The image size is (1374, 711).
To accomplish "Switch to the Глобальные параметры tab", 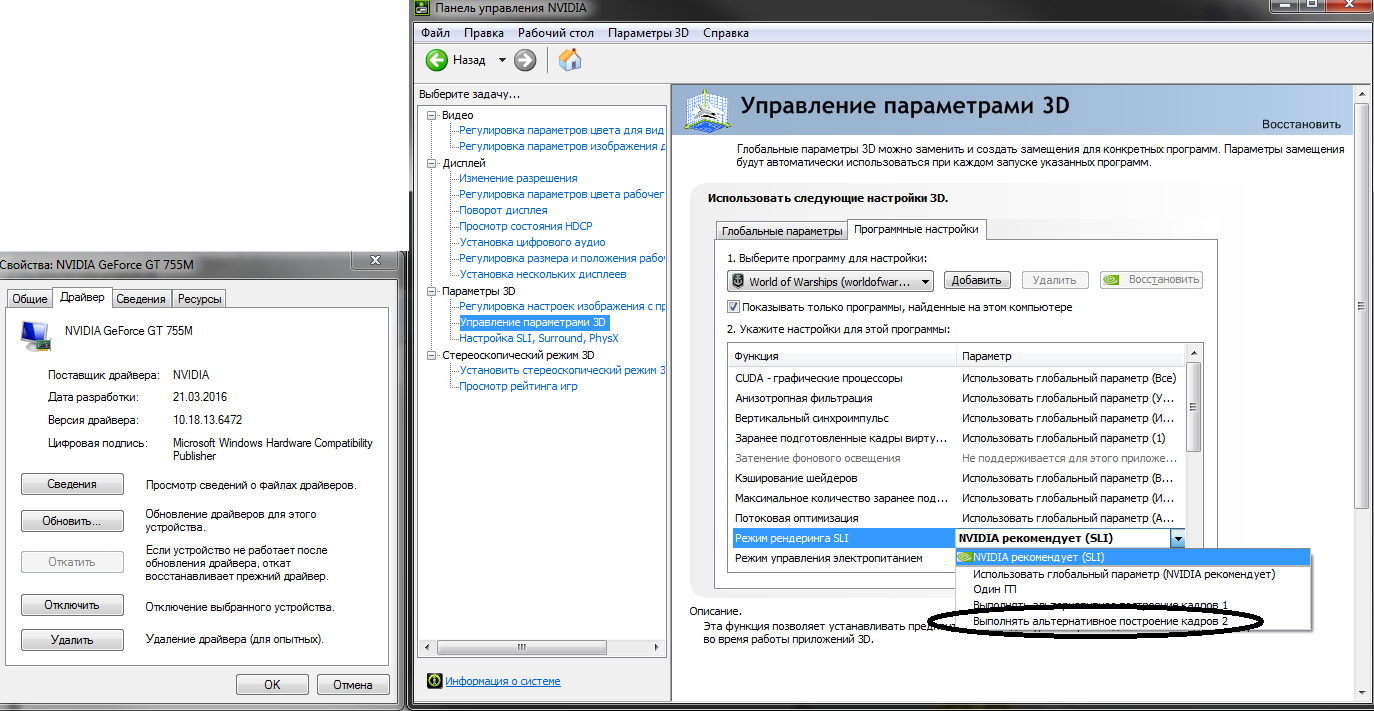I will (782, 231).
